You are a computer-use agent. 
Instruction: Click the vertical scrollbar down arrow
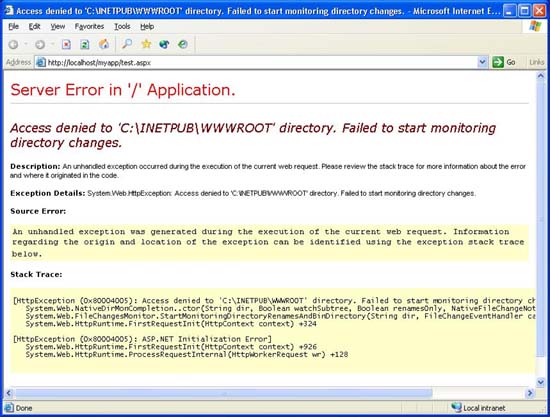point(541,382)
